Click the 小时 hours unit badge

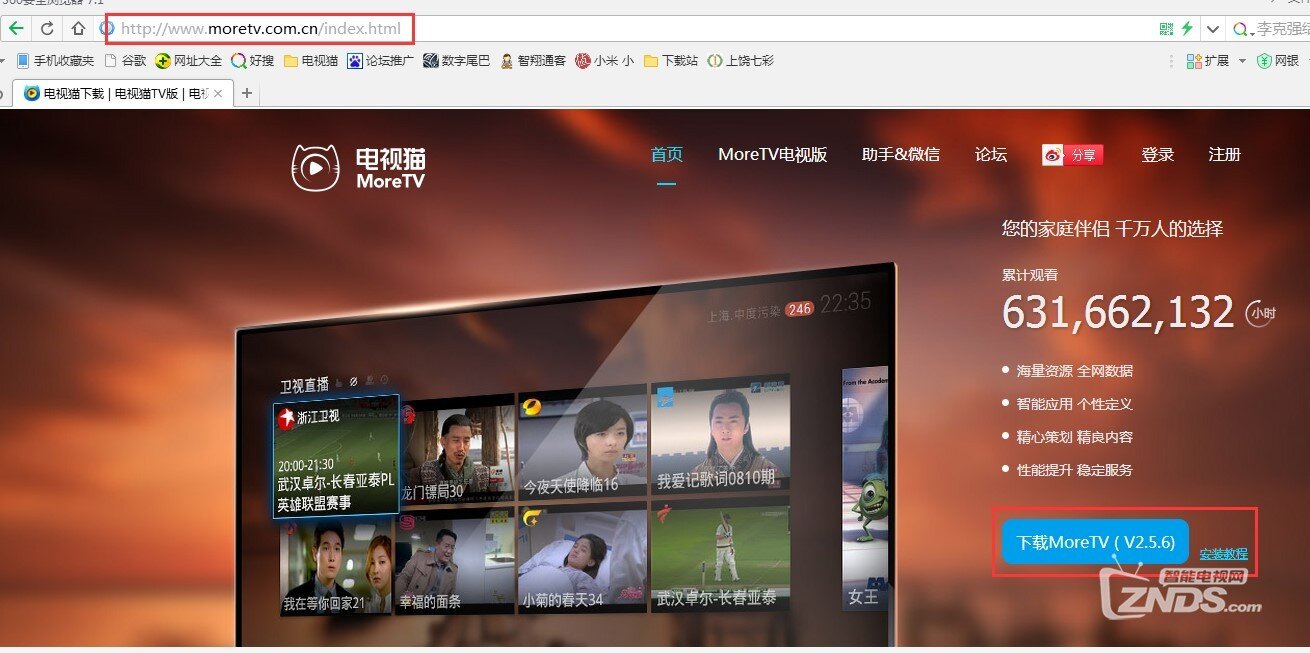tap(1262, 313)
